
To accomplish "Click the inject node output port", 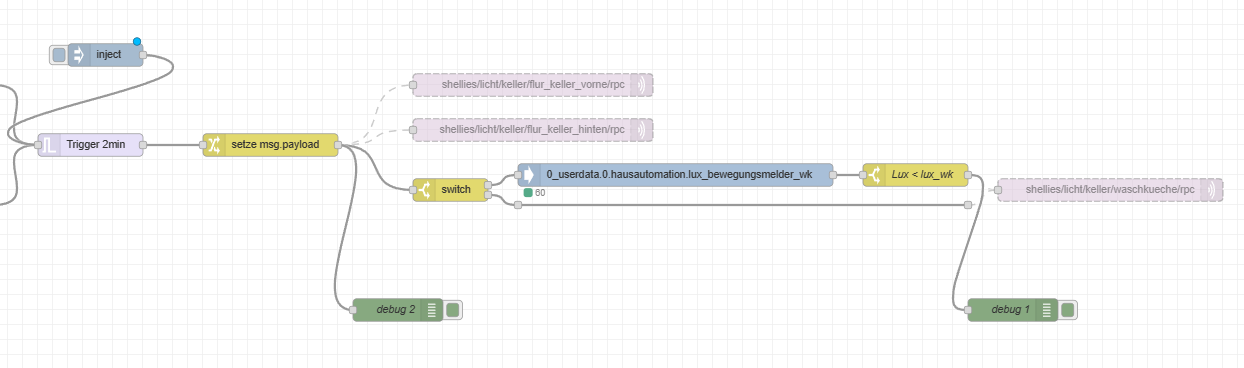I will (143, 55).
